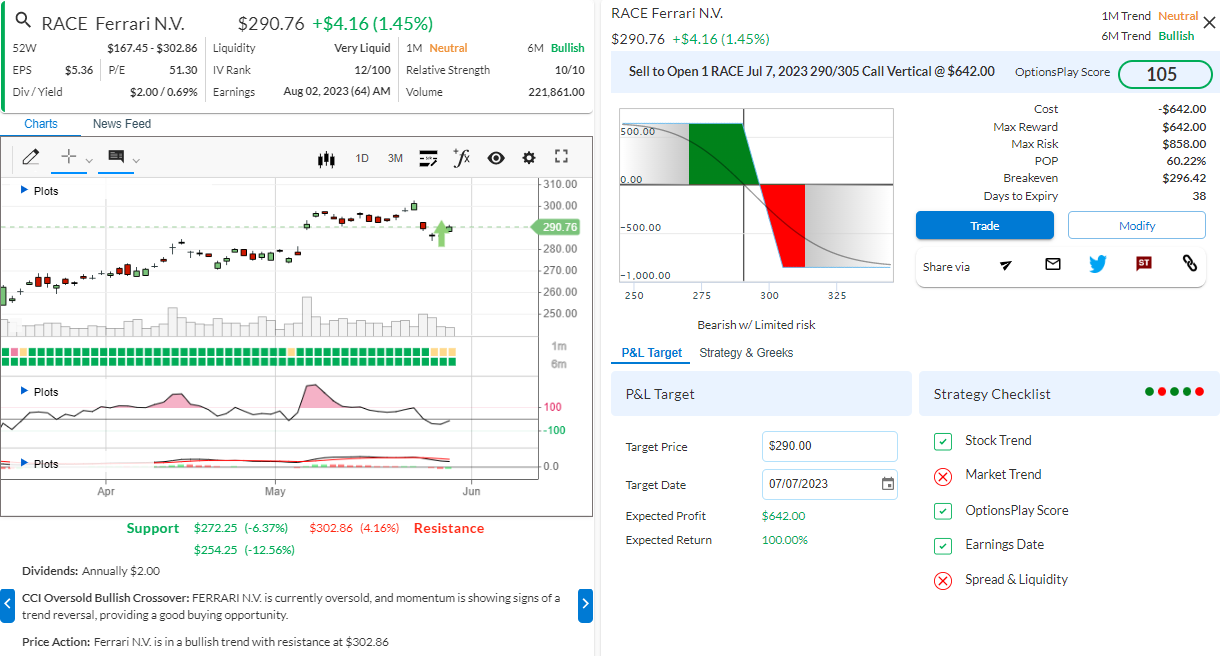Click the Days to Expiry value 38
Image resolution: width=1221 pixels, height=656 pixels.
(1198, 196)
